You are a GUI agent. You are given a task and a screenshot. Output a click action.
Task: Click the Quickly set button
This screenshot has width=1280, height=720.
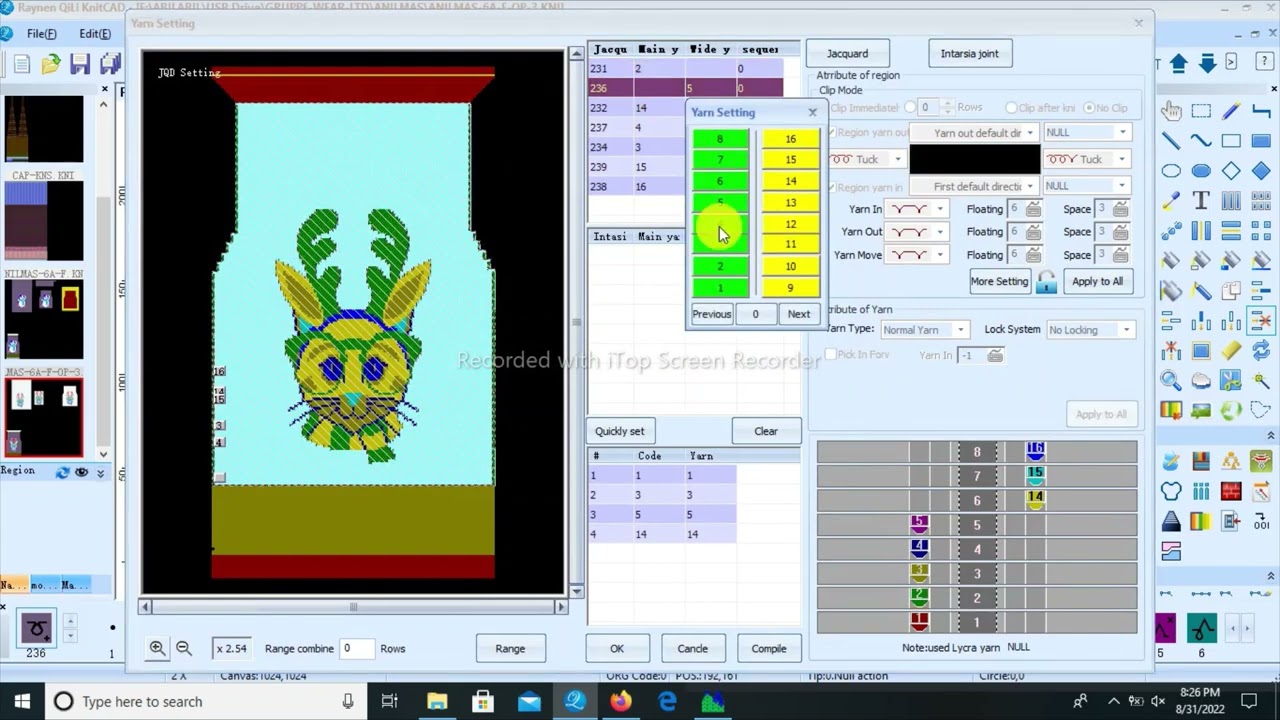(x=619, y=431)
